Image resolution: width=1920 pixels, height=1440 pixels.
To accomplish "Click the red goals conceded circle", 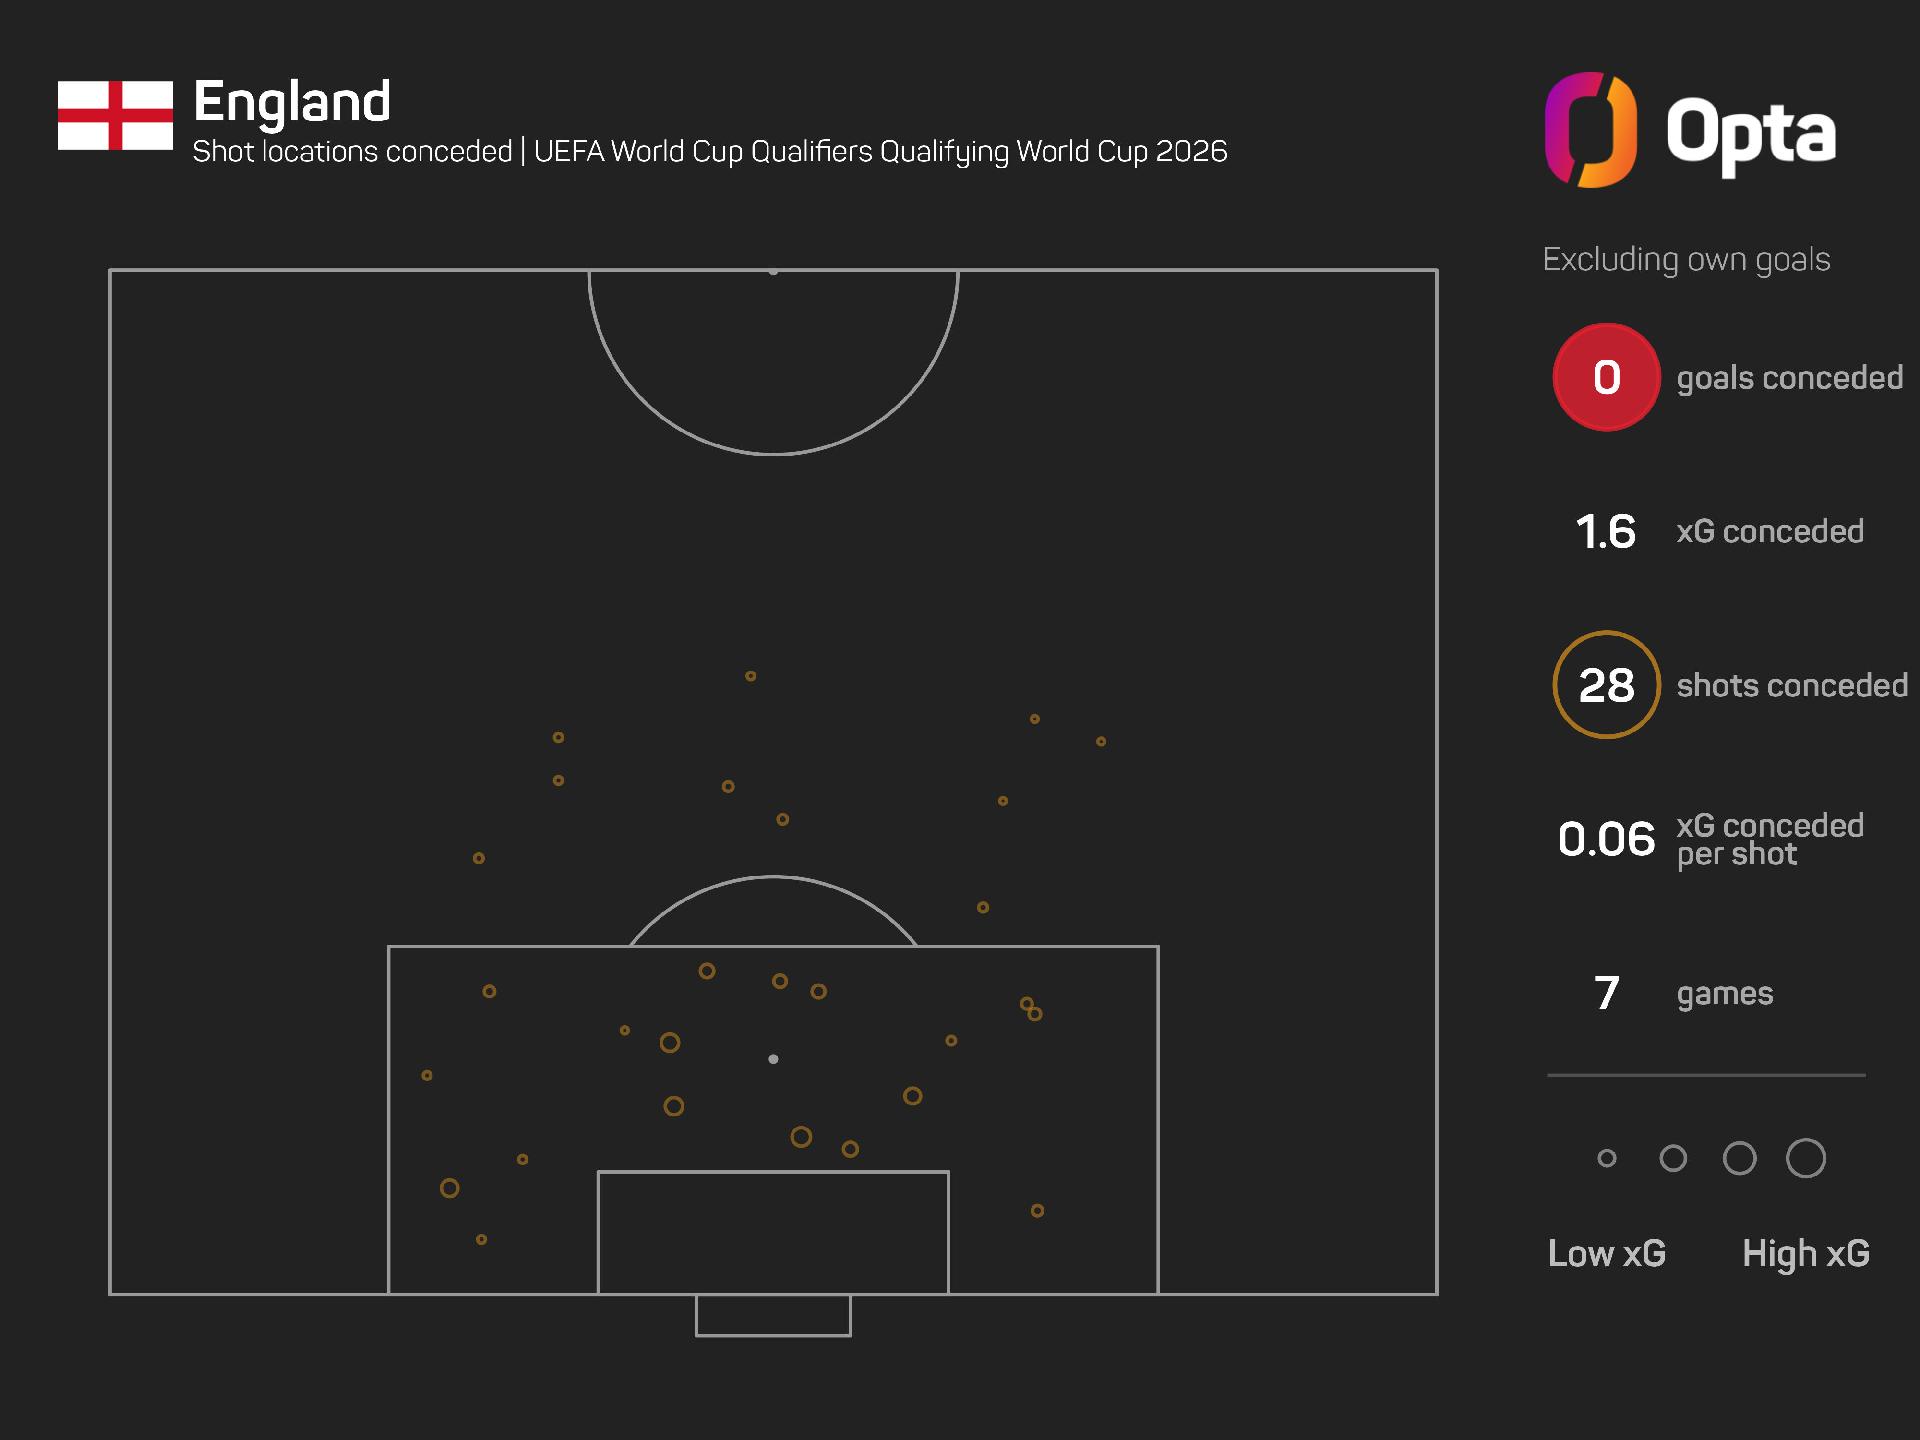I will tap(1606, 378).
